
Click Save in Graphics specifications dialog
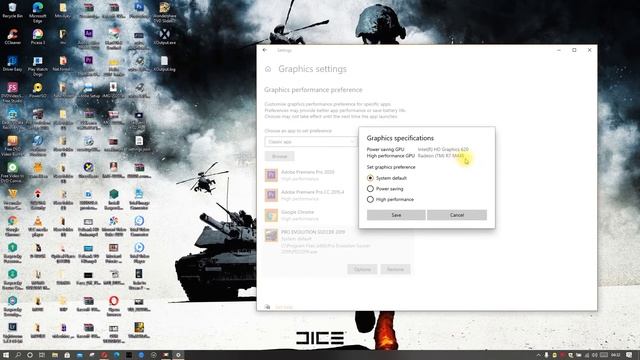coord(396,215)
